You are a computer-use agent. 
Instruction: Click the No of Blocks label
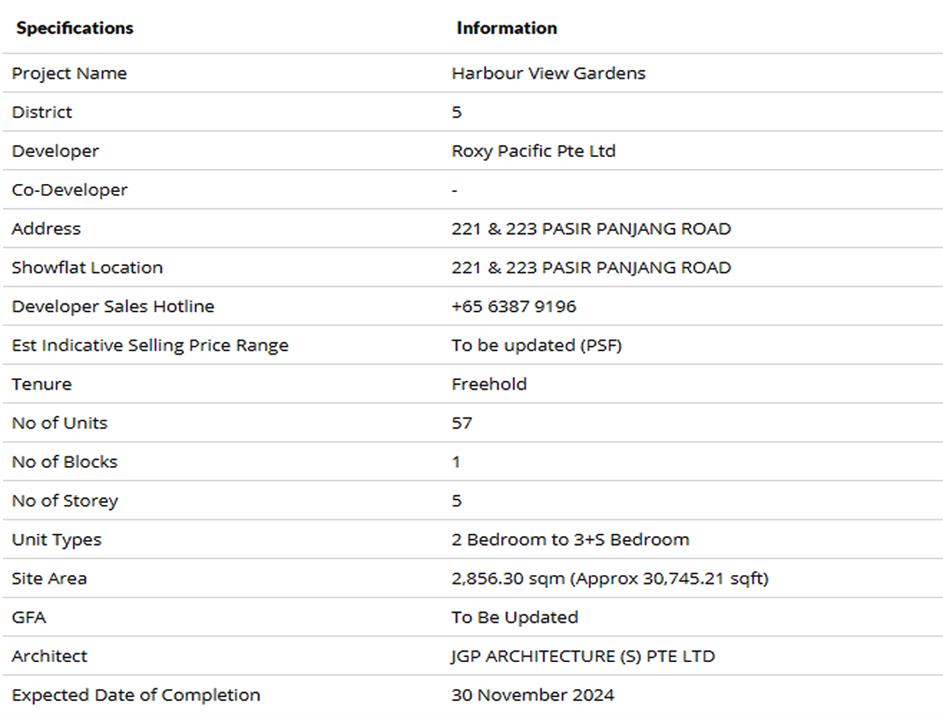coord(64,462)
